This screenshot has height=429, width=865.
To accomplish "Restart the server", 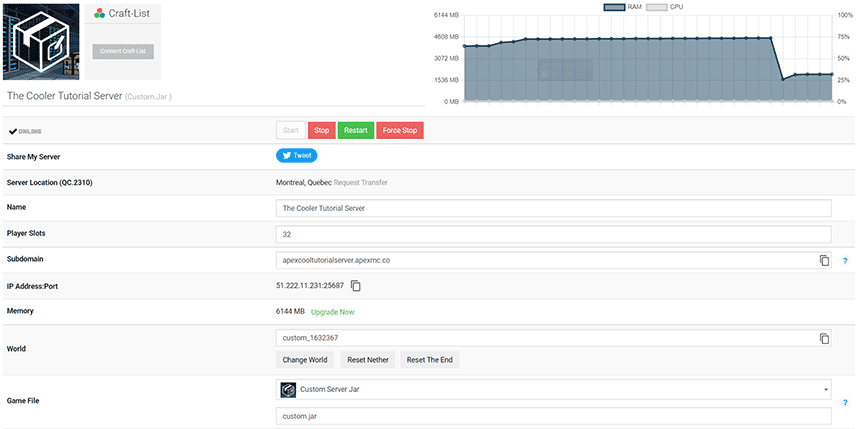I will point(355,130).
